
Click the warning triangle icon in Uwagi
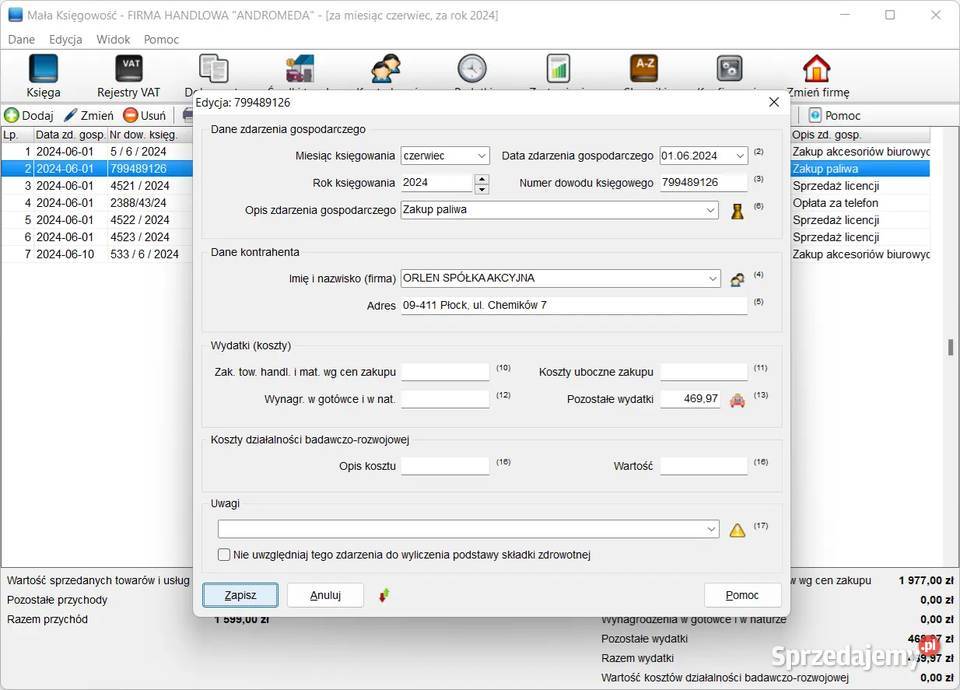[x=737, y=530]
